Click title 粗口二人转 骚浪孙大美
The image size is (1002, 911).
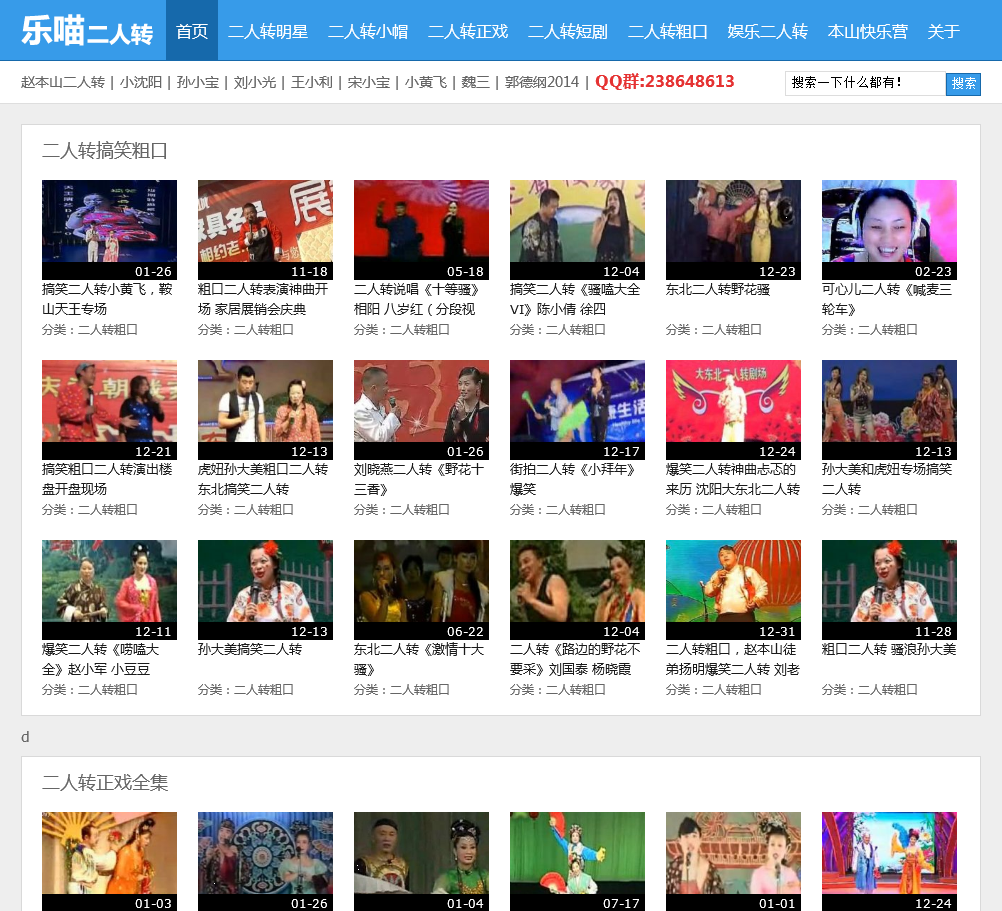click(889, 650)
